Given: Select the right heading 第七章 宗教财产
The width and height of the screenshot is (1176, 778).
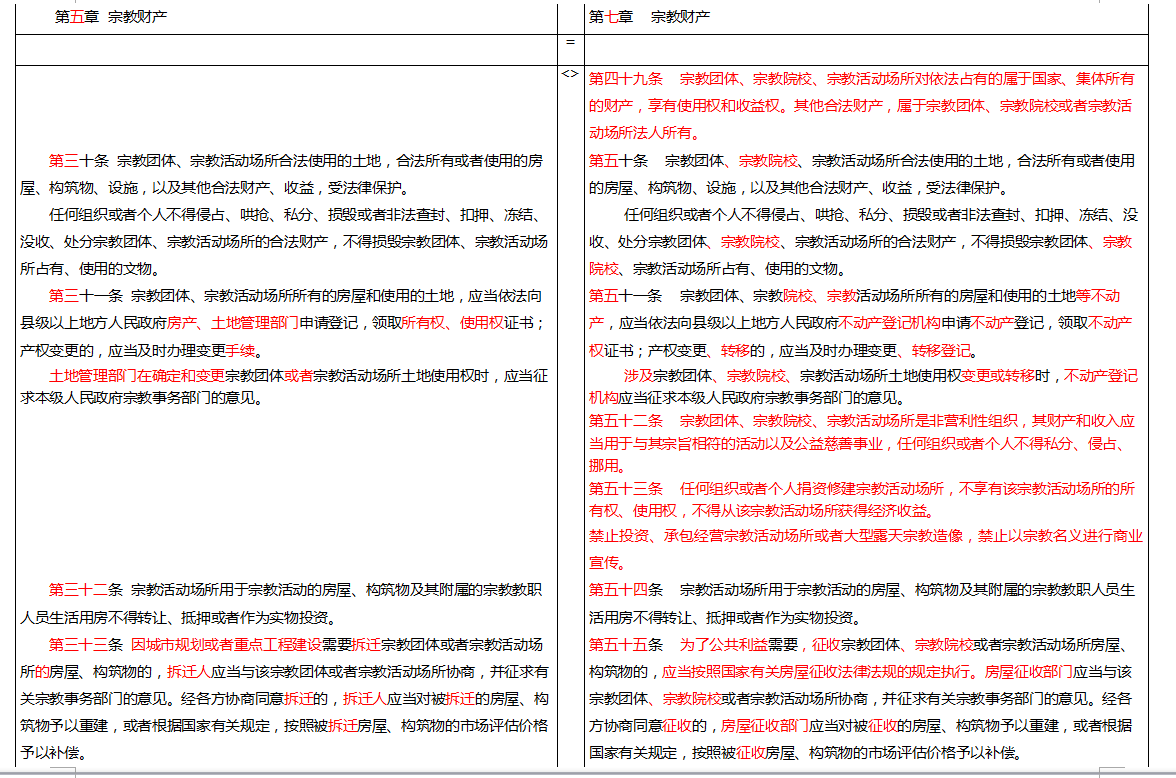Looking at the screenshot, I should click(649, 17).
